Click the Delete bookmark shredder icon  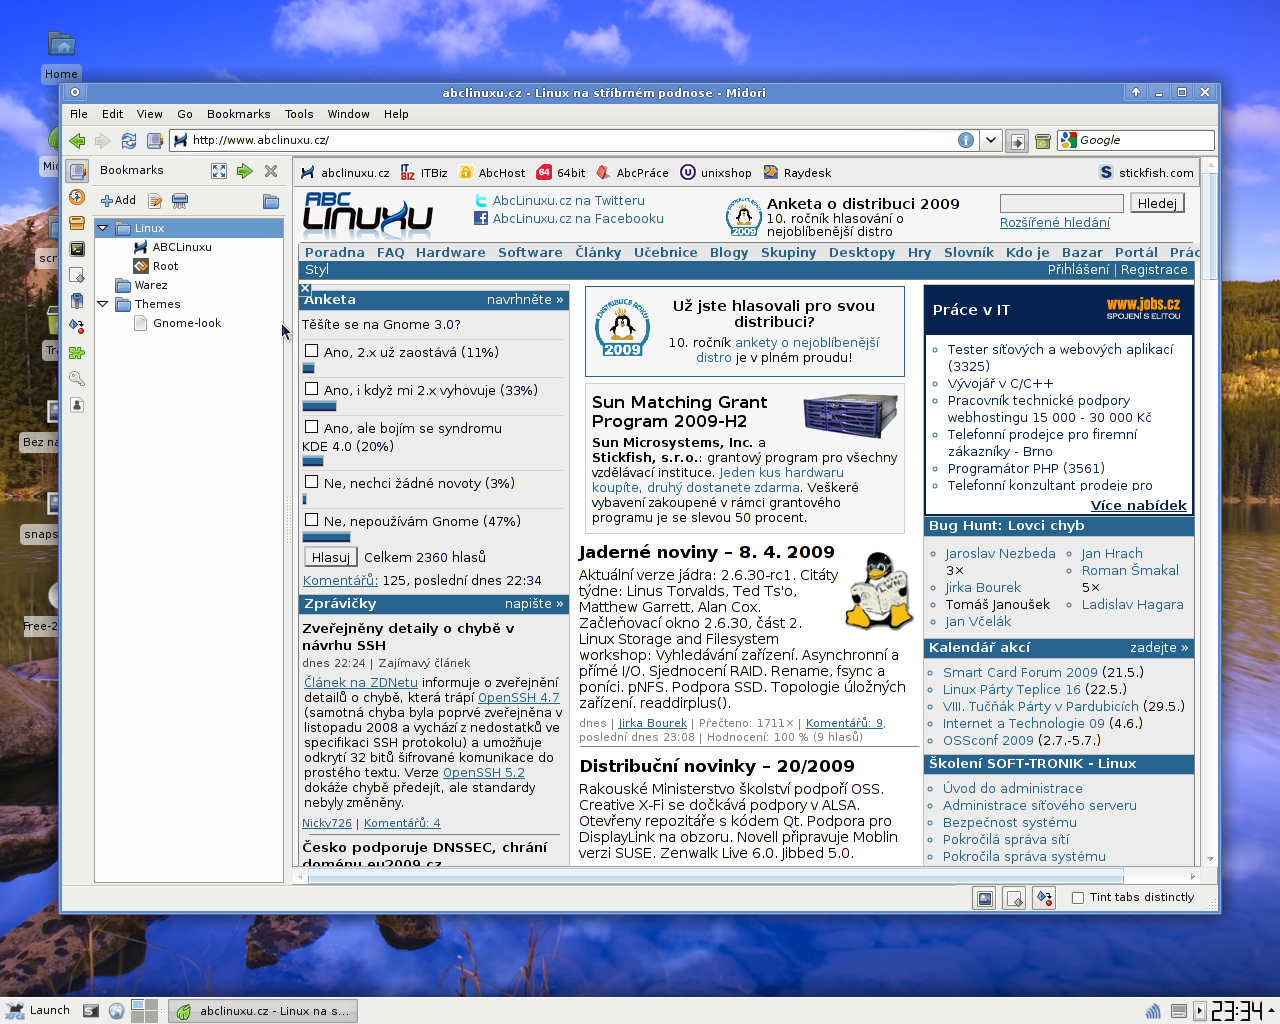pos(180,201)
